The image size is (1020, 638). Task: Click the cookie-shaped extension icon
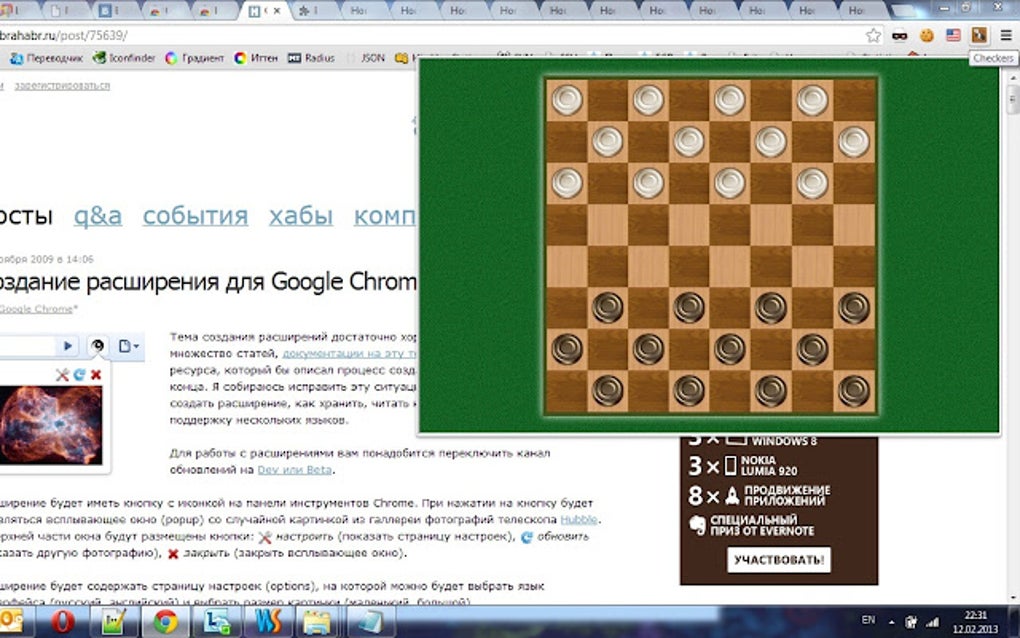coord(926,35)
